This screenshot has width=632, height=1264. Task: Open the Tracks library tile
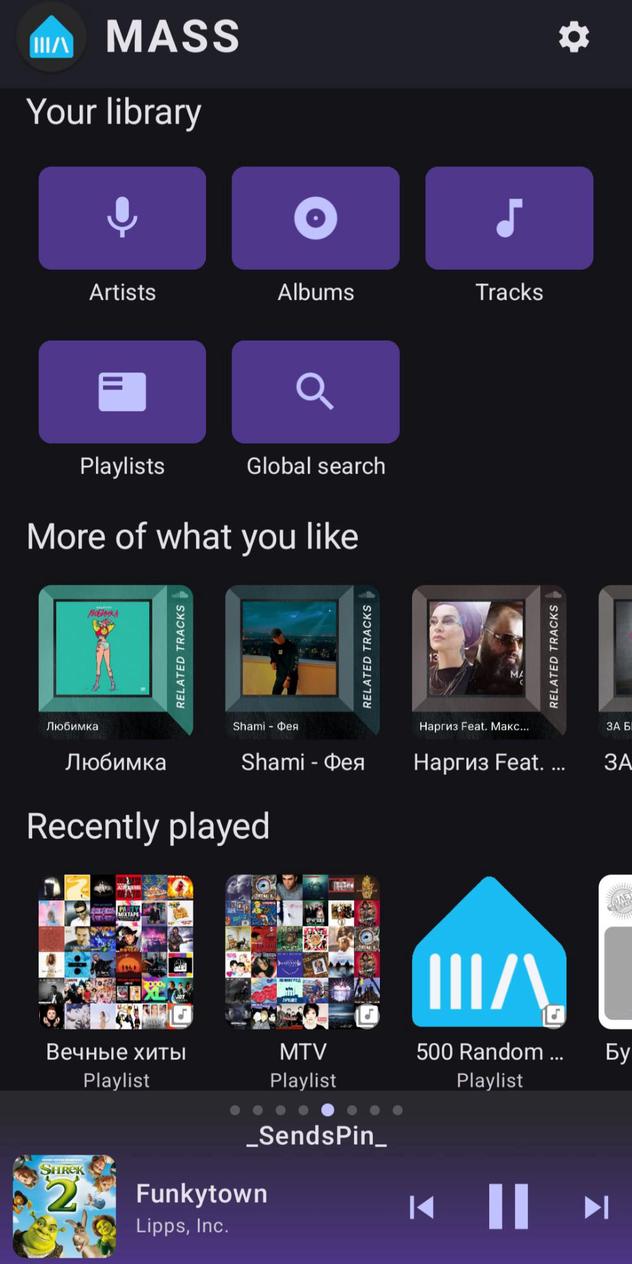509,218
